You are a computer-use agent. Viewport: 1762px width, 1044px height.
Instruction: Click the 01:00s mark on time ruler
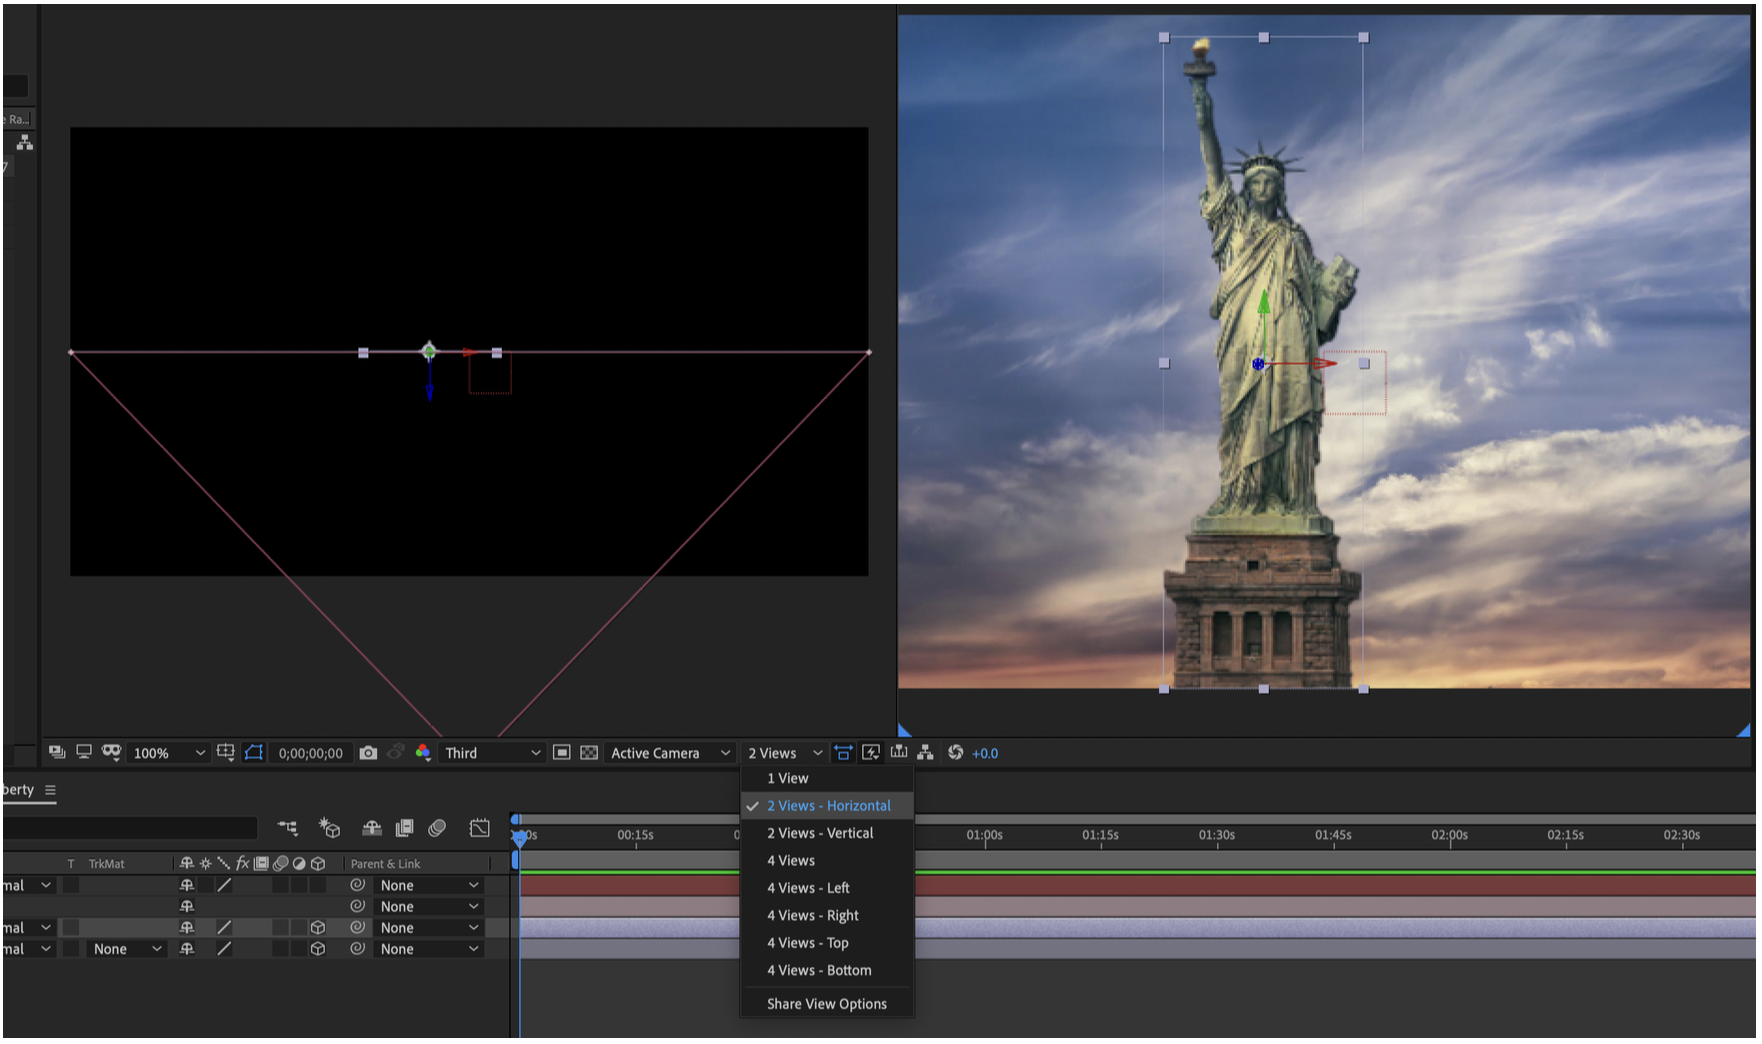[984, 836]
